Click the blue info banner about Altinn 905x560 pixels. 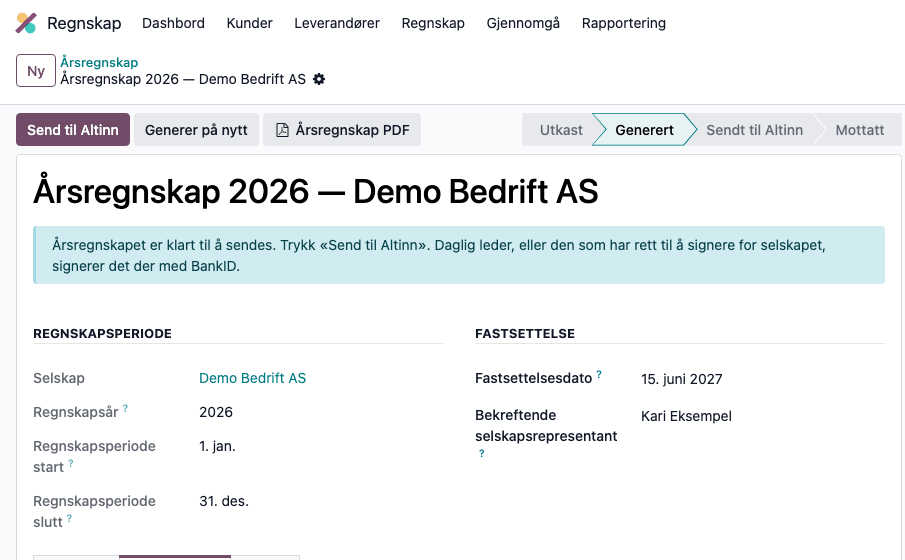click(459, 255)
